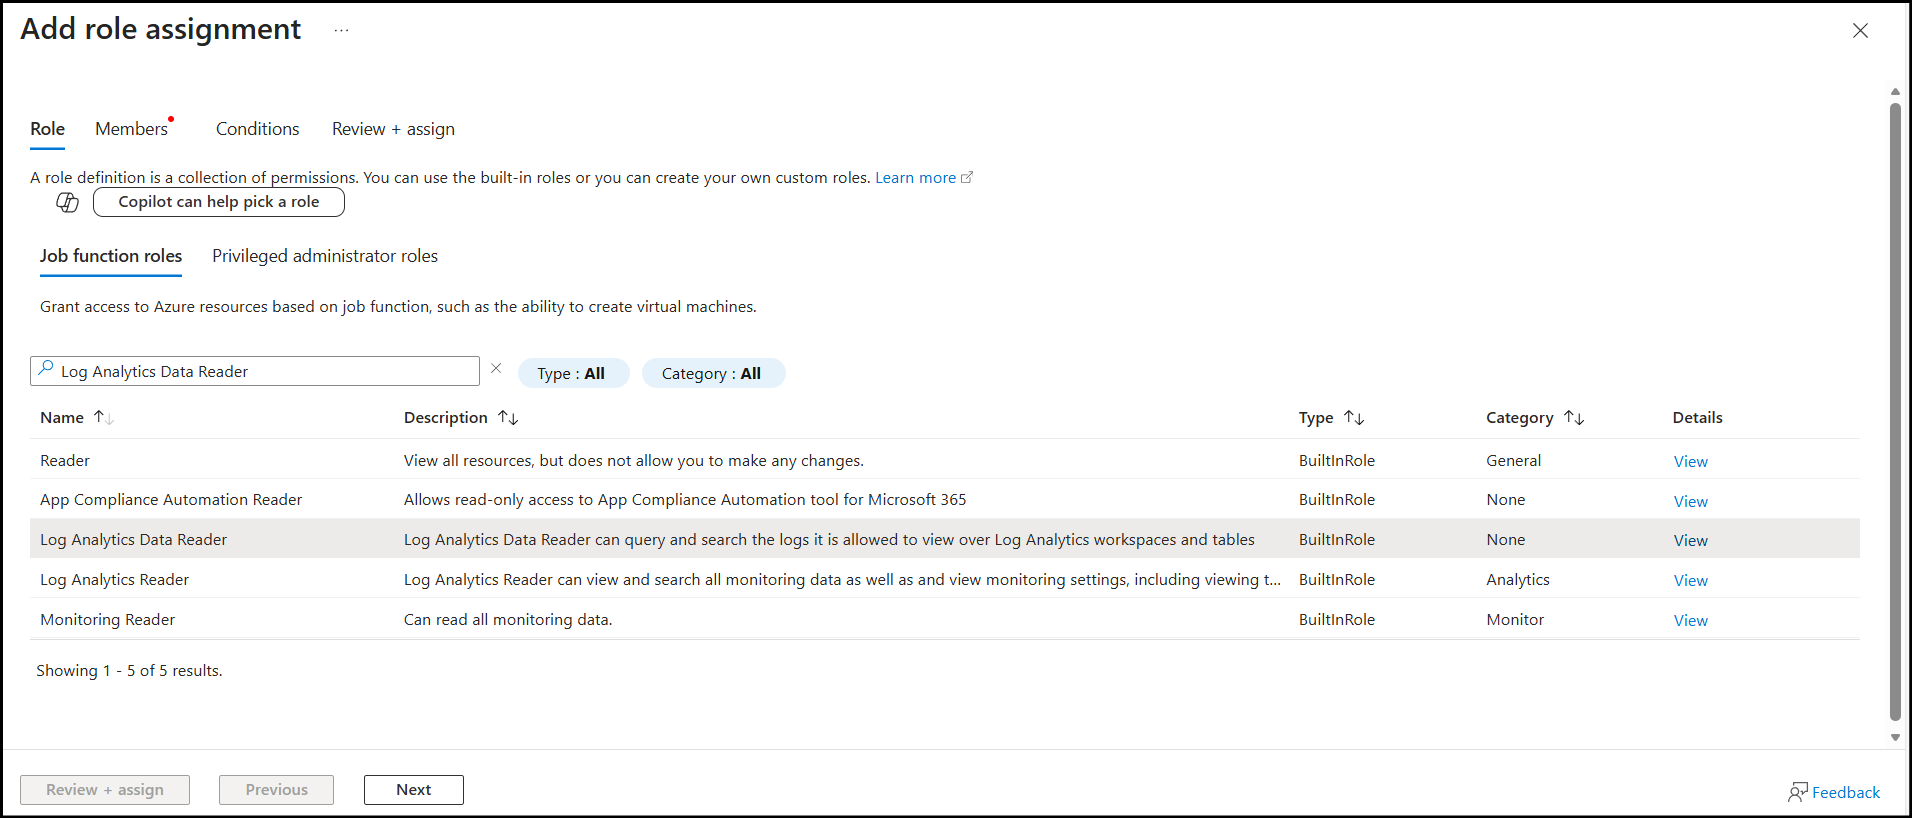Sort by Description column arrows
Viewport: 1912px width, 818px height.
(508, 418)
